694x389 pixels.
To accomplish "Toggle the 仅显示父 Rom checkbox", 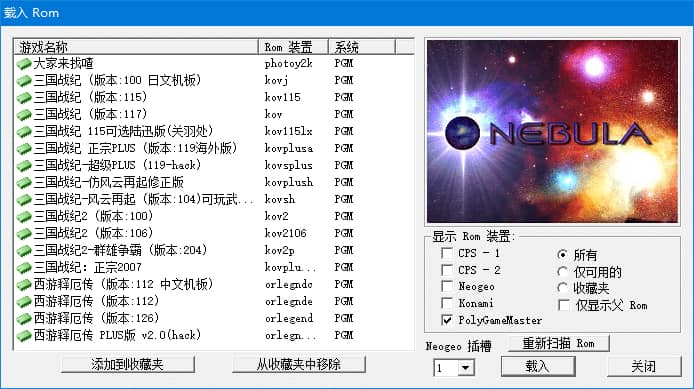I will (564, 305).
